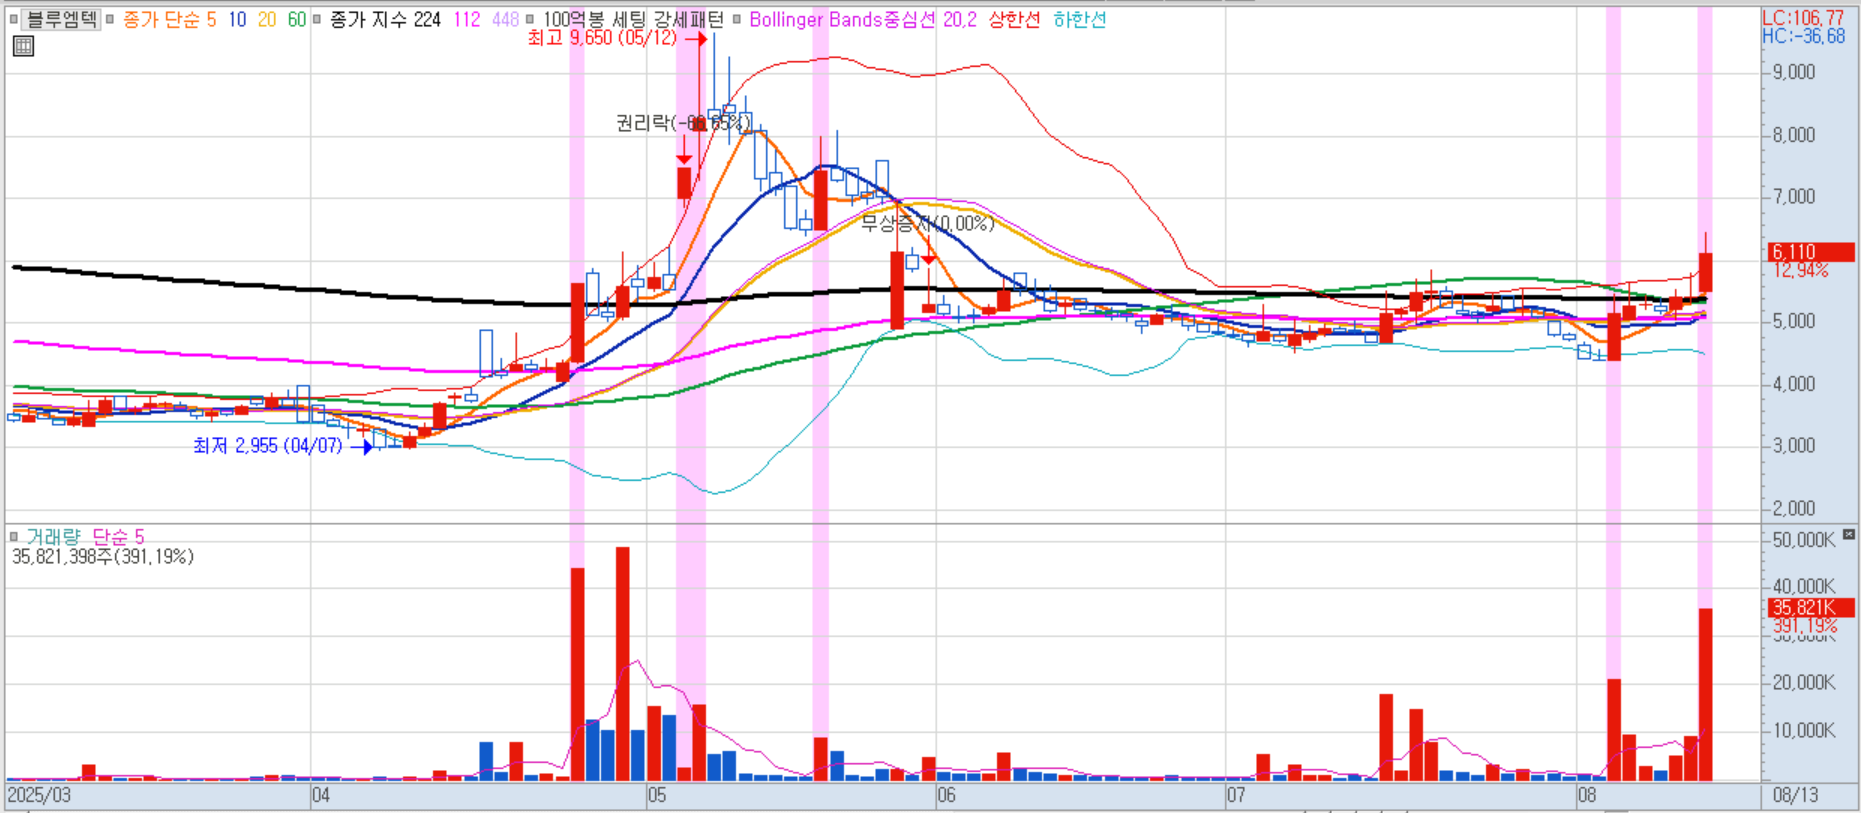Screen dimensions: 1861x813
Task: Select the 종가 단순 moving average label
Action: [x=161, y=20]
